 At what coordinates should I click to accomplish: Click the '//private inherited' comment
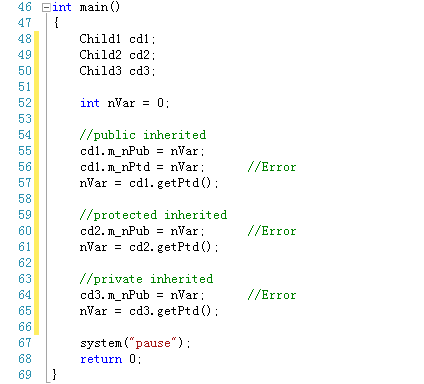tap(146, 279)
